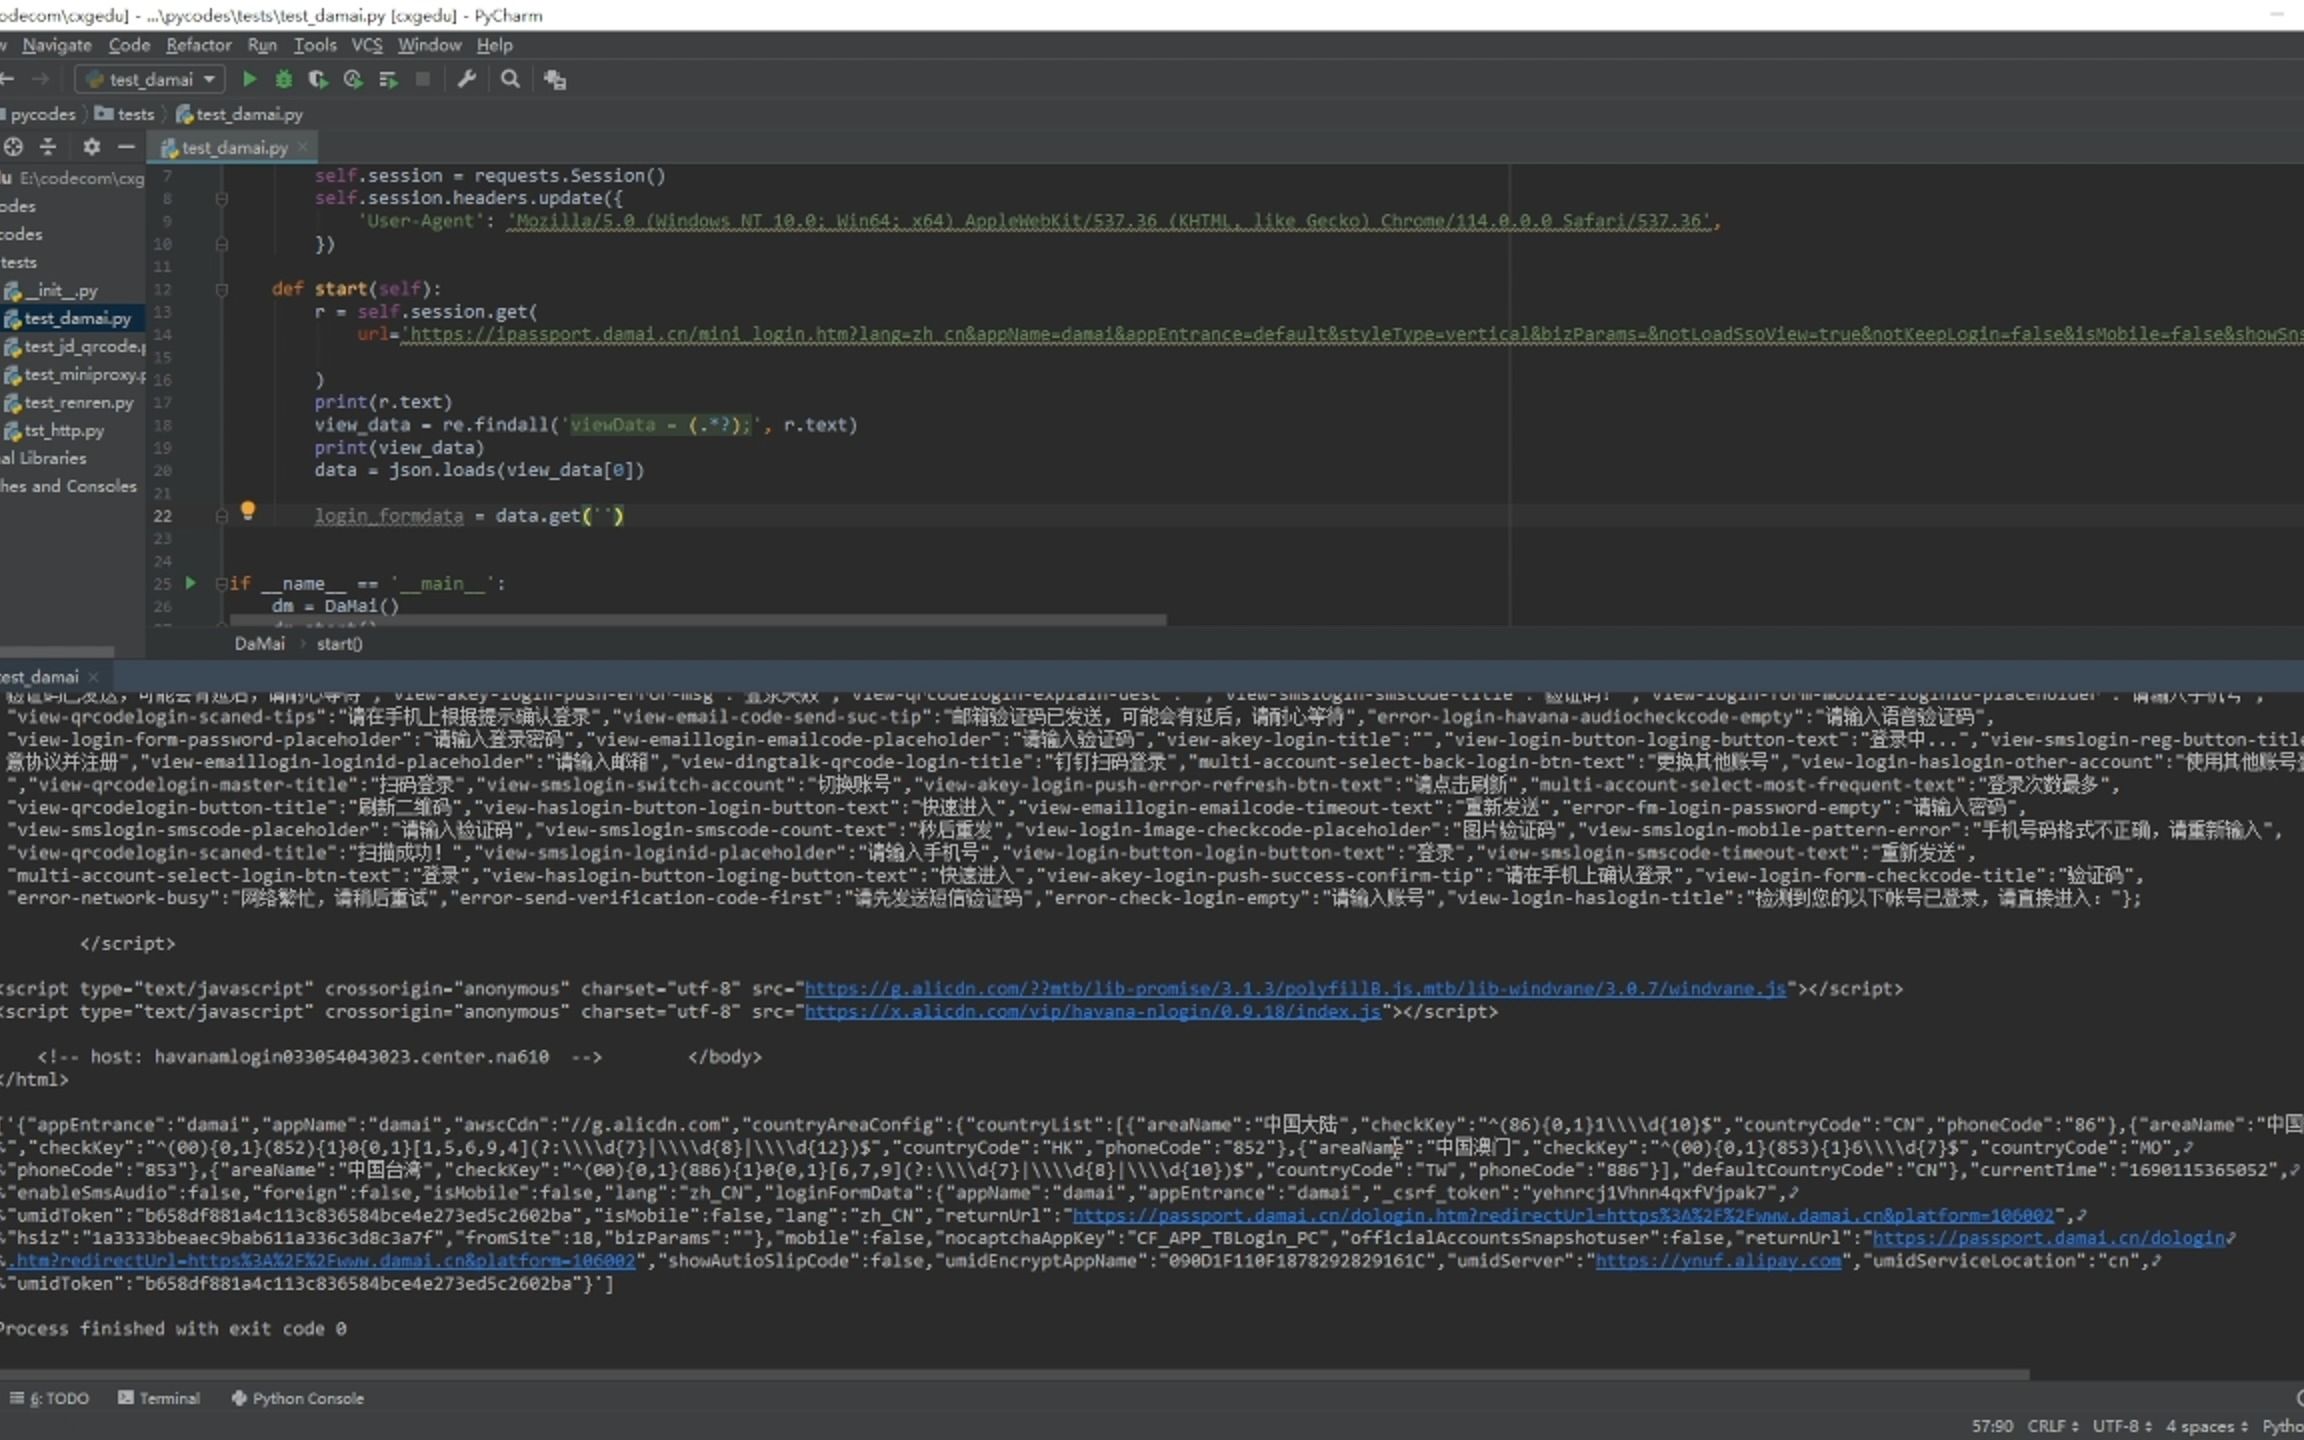Click the Search everywhere icon
The image size is (2304, 1440).
(x=513, y=78)
